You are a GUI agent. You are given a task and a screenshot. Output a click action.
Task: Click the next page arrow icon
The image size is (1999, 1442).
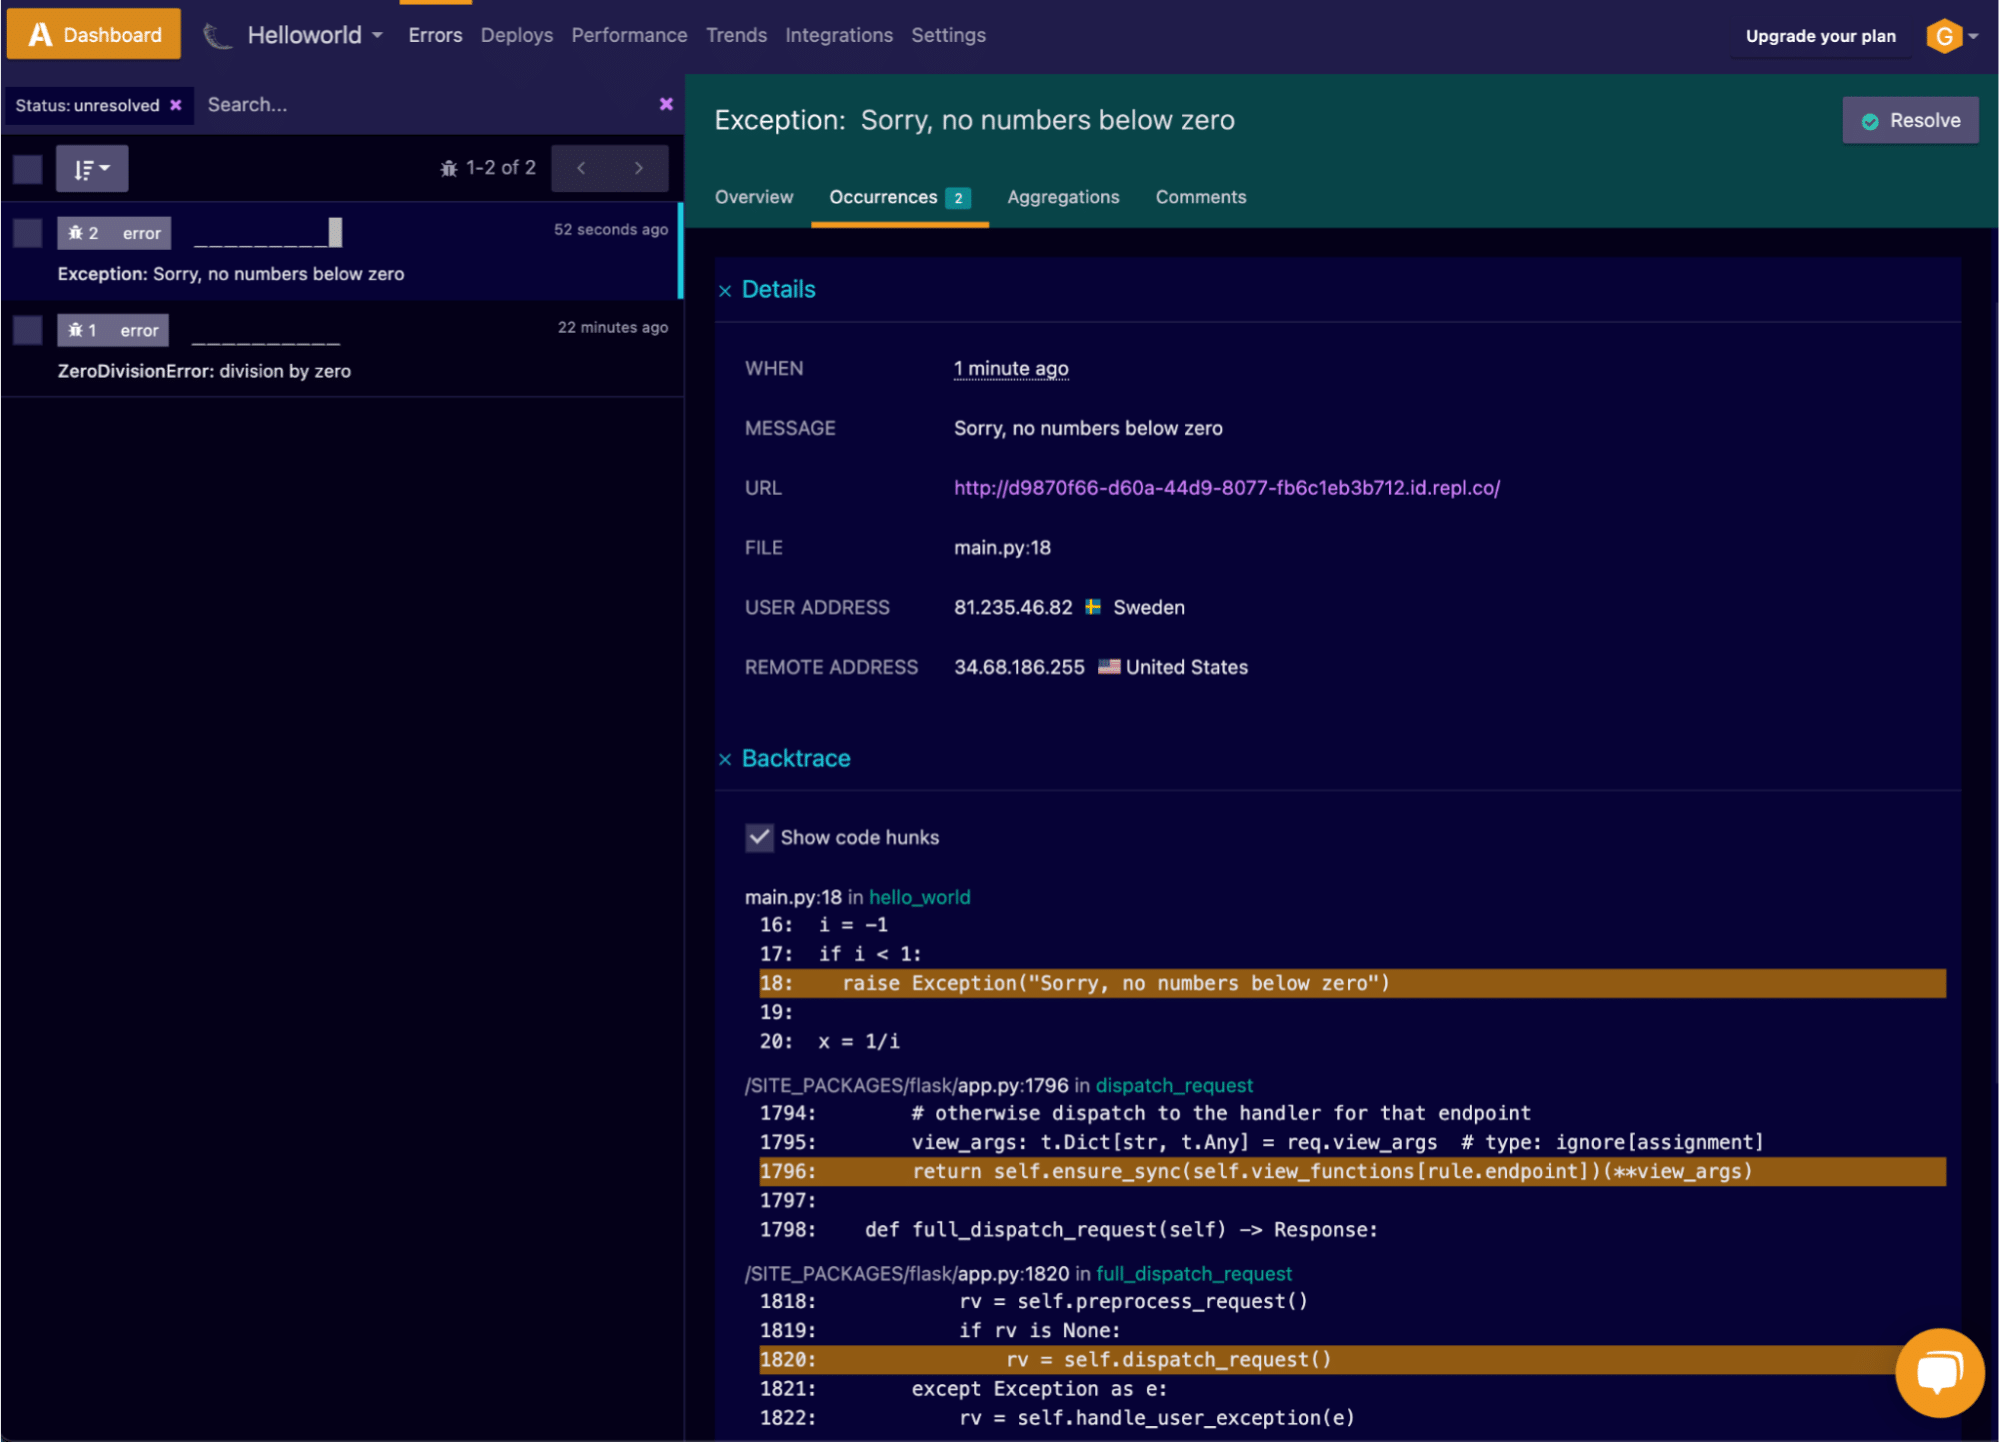[640, 168]
